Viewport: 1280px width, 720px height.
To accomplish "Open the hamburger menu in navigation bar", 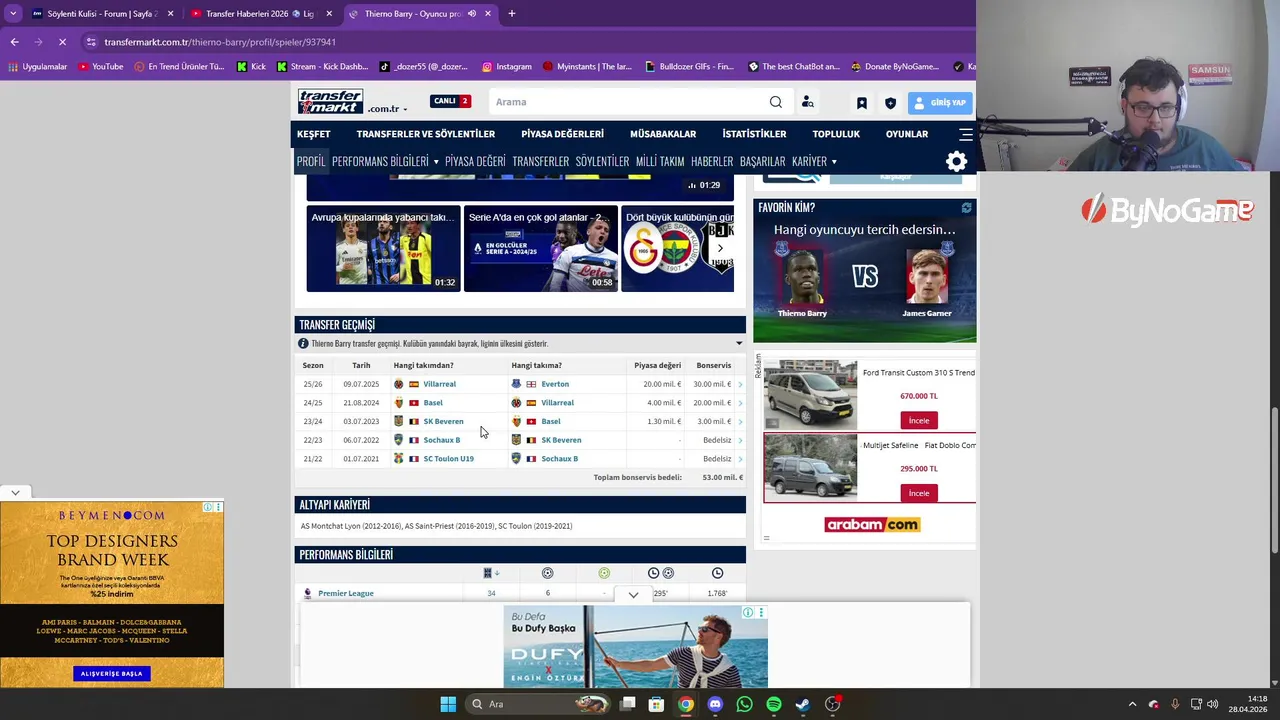I will (x=966, y=134).
